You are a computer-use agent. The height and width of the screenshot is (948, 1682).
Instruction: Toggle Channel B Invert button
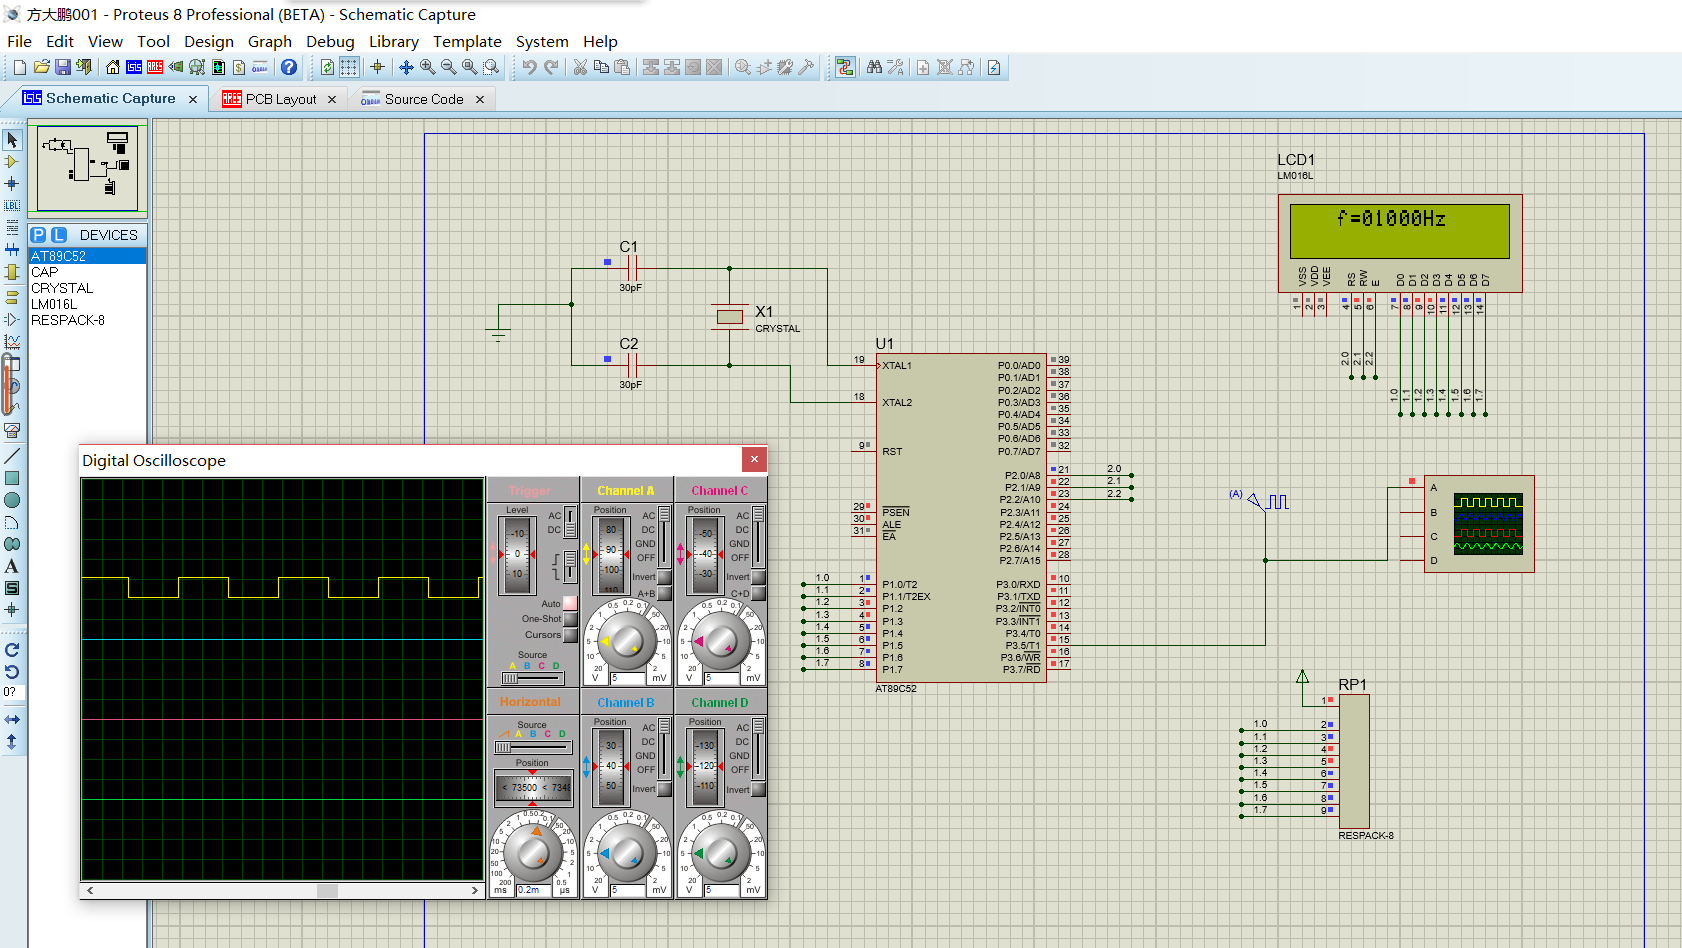(x=664, y=789)
